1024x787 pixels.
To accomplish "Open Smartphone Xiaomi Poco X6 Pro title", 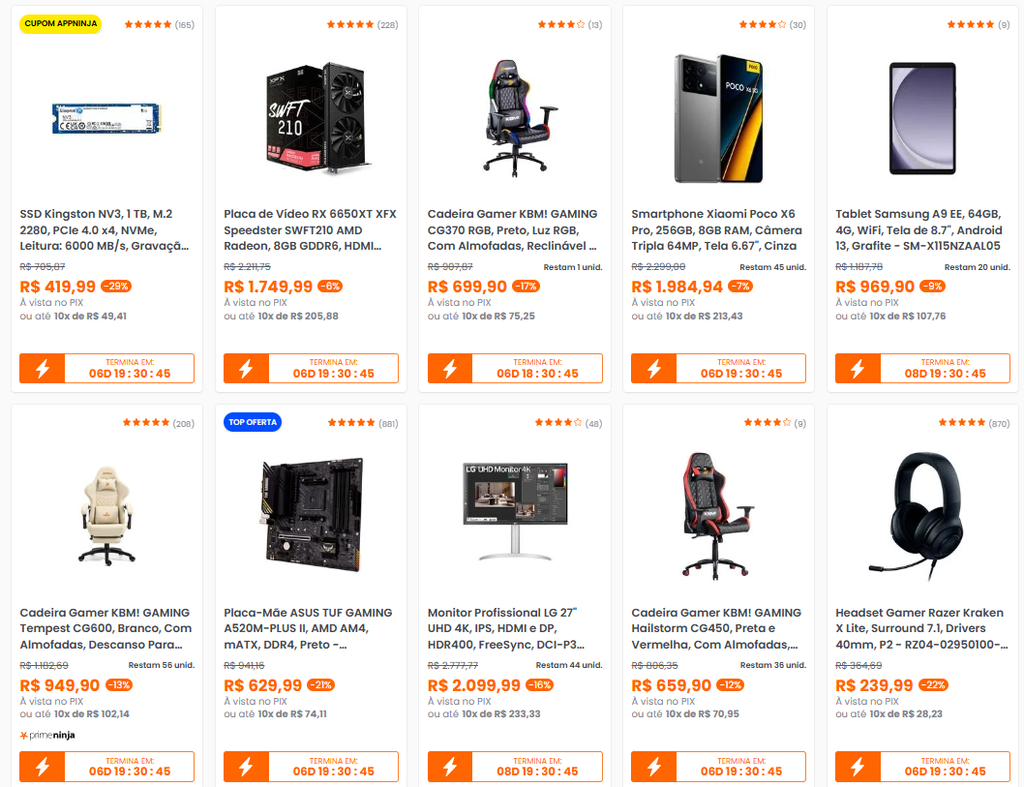I will 716,230.
